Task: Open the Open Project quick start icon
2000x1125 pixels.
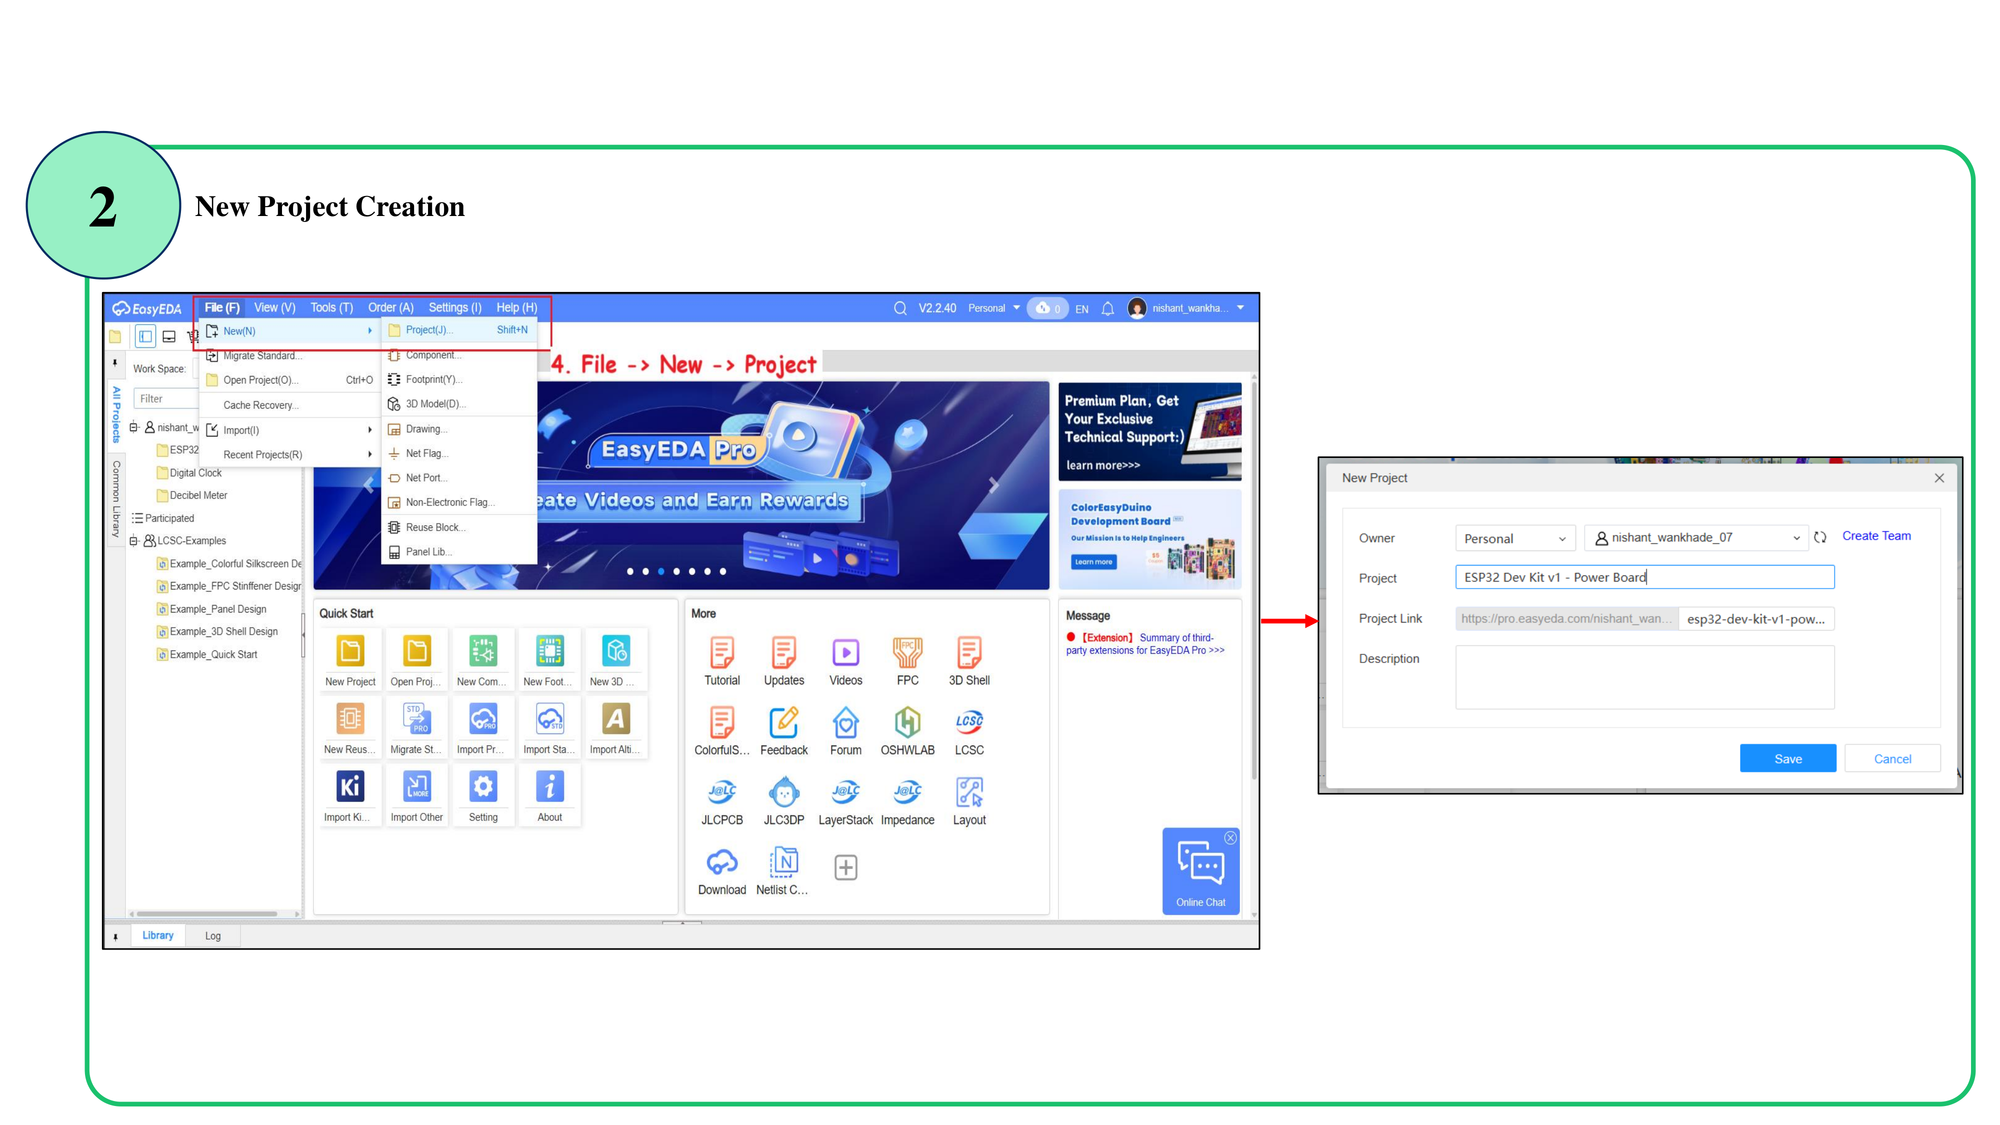Action: (417, 651)
